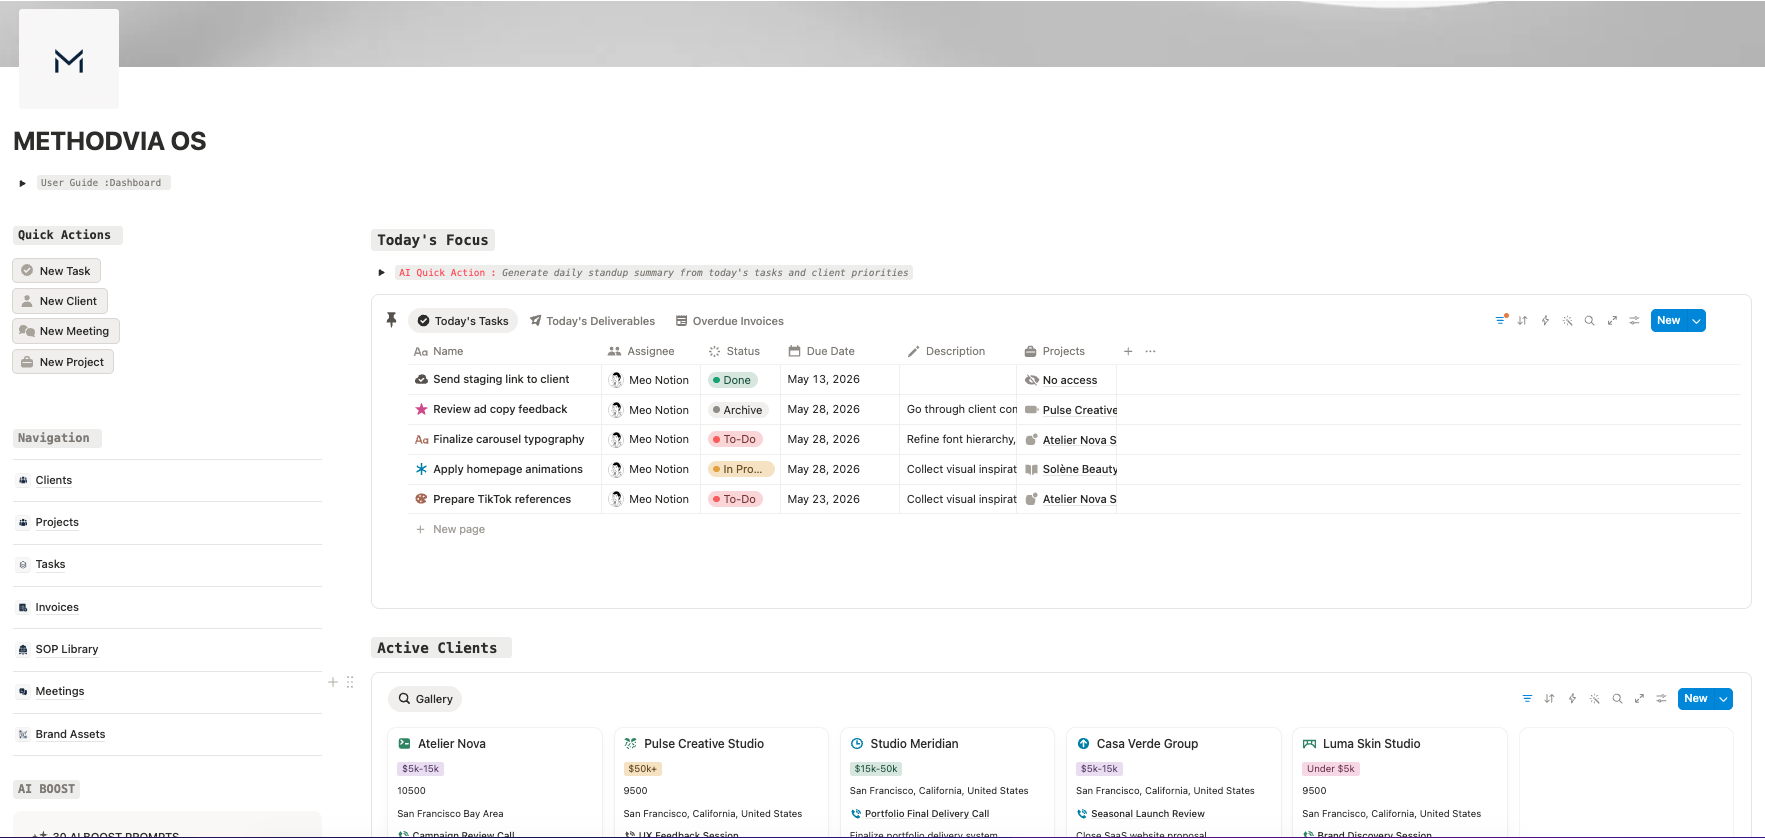Screen dimensions: 1765x838
Task: Select the $50k+ budget tag on Pulse Creative Studio
Action: click(x=642, y=769)
